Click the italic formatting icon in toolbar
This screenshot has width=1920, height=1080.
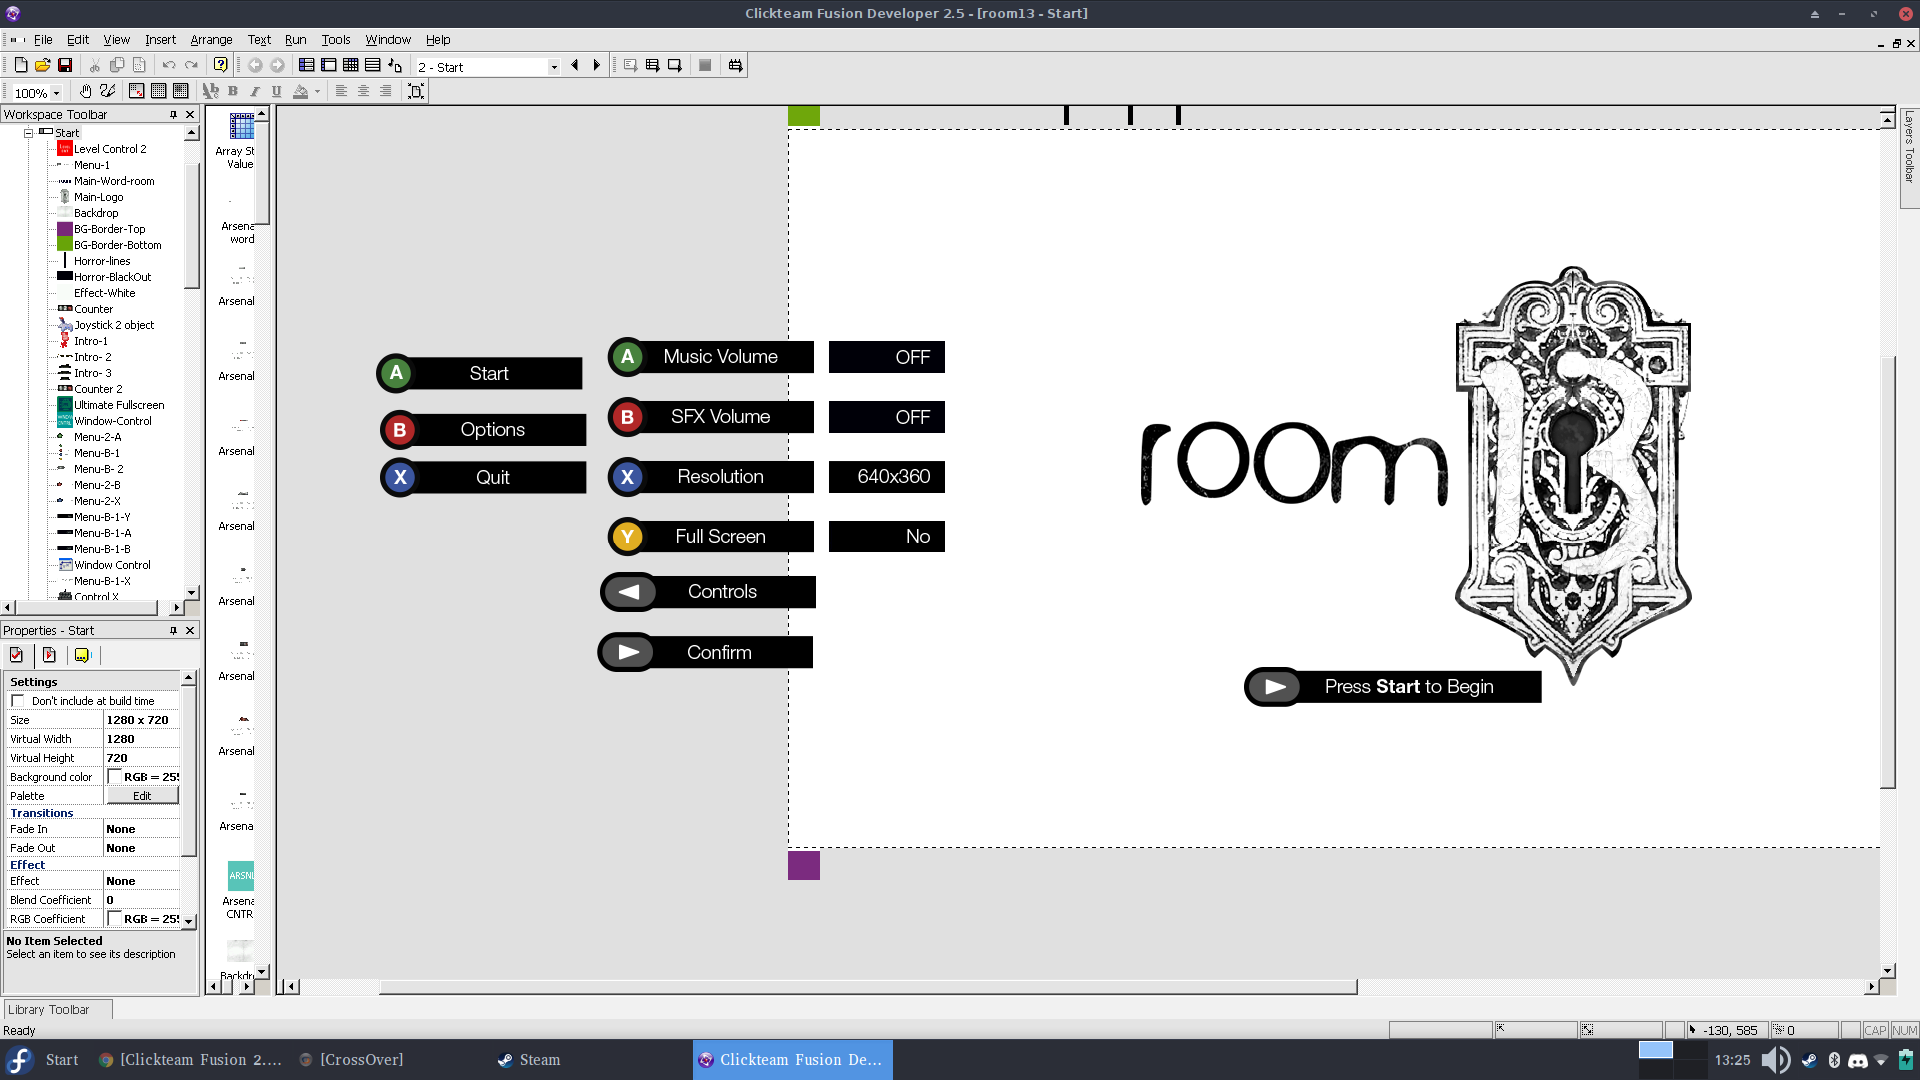click(255, 91)
